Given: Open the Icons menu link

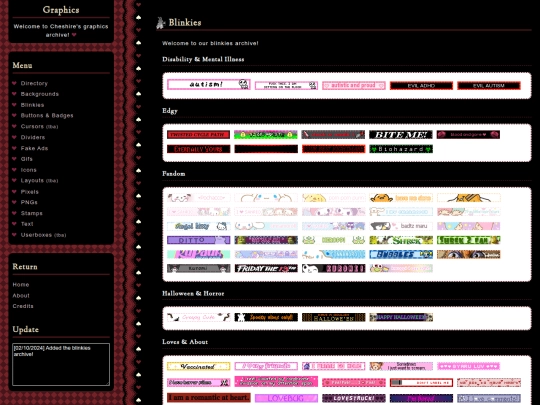Looking at the screenshot, I should (28, 170).
